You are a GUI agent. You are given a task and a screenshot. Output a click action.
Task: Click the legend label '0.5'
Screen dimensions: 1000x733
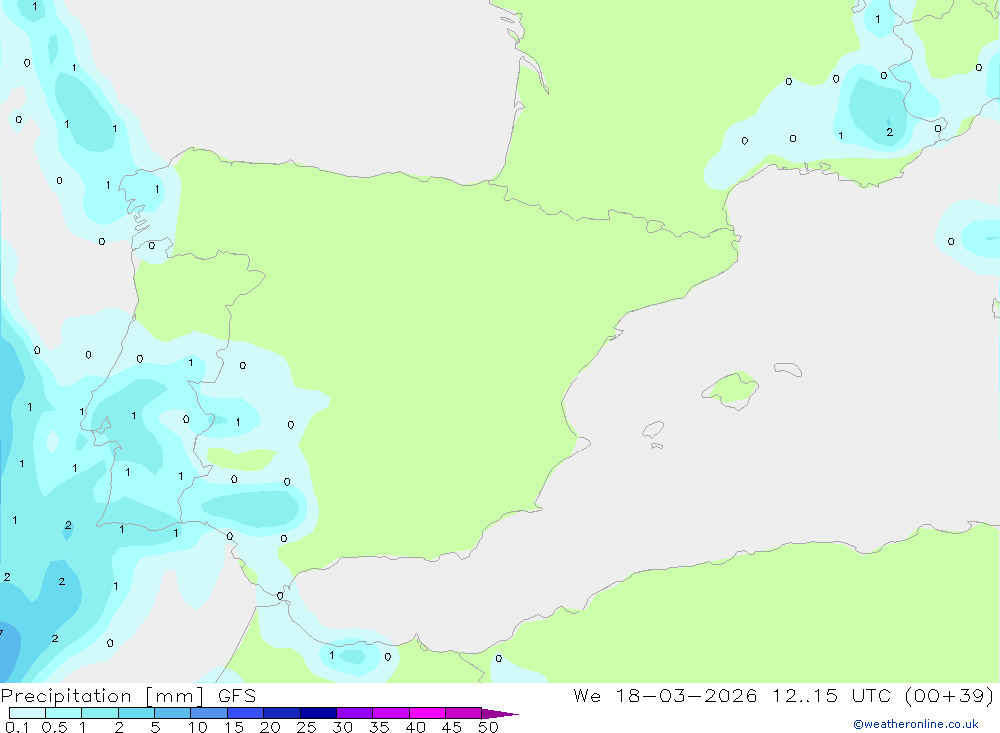55,727
